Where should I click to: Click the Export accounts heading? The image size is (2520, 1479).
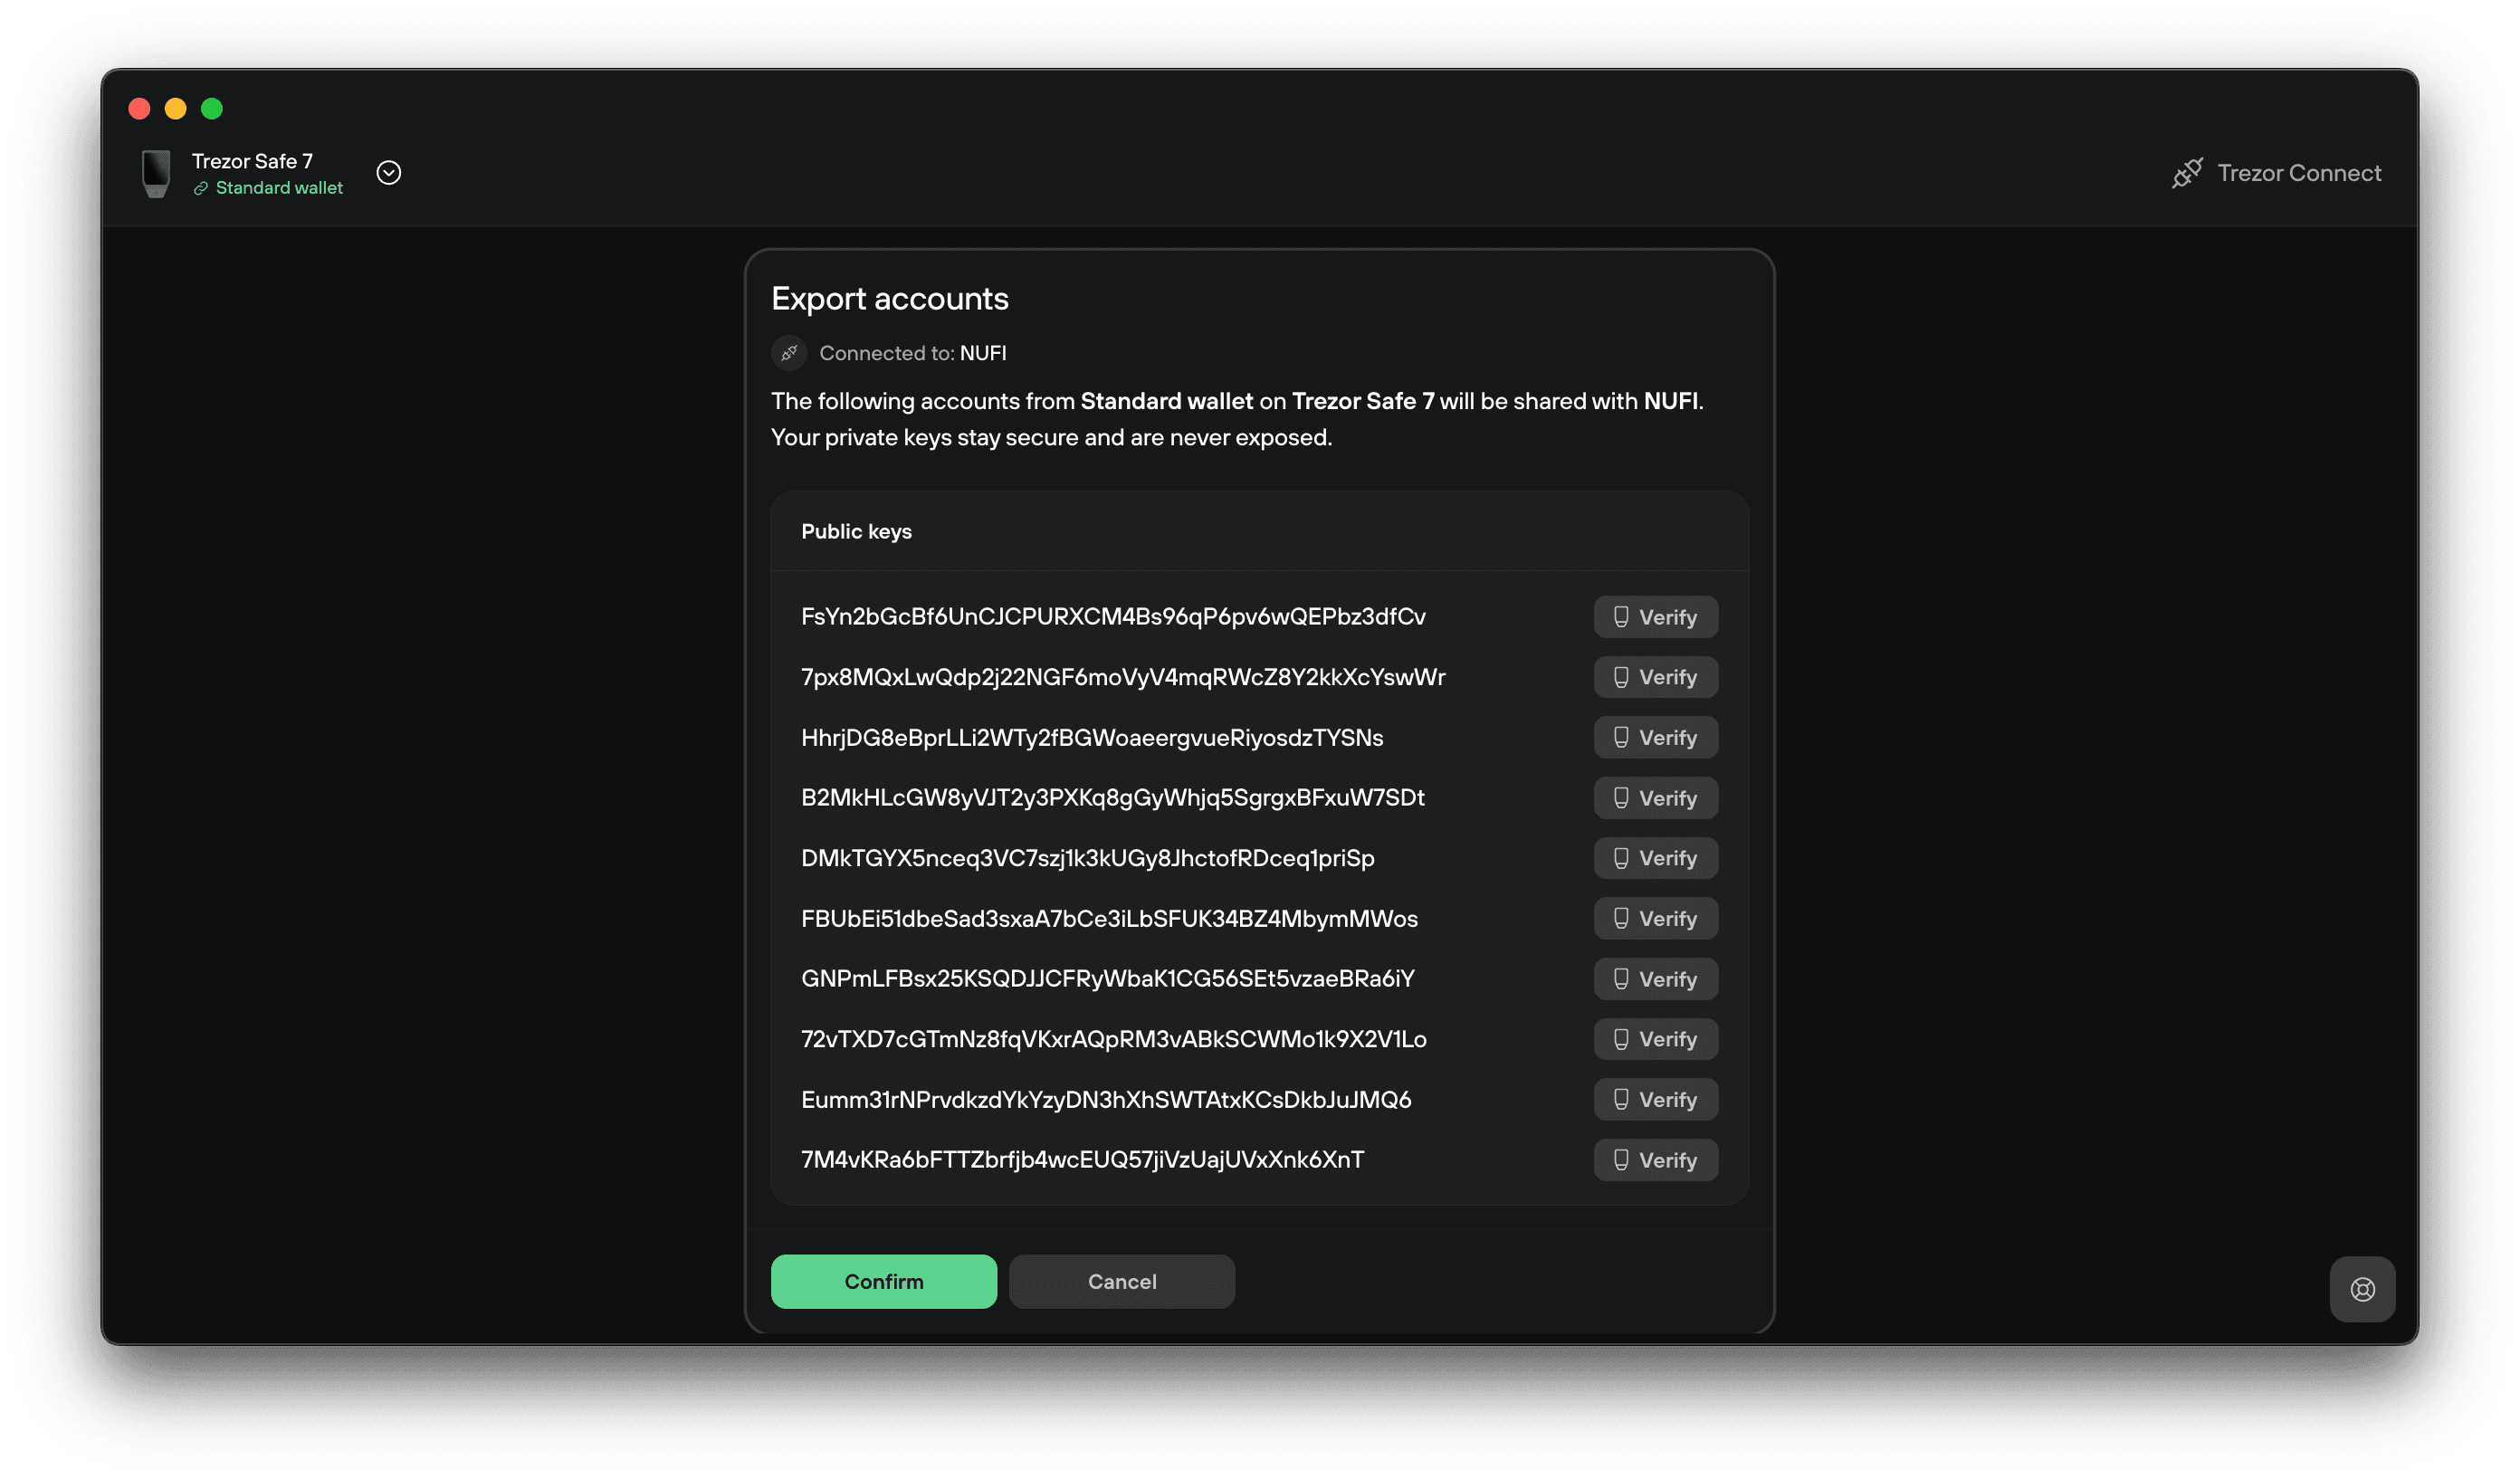(890, 299)
